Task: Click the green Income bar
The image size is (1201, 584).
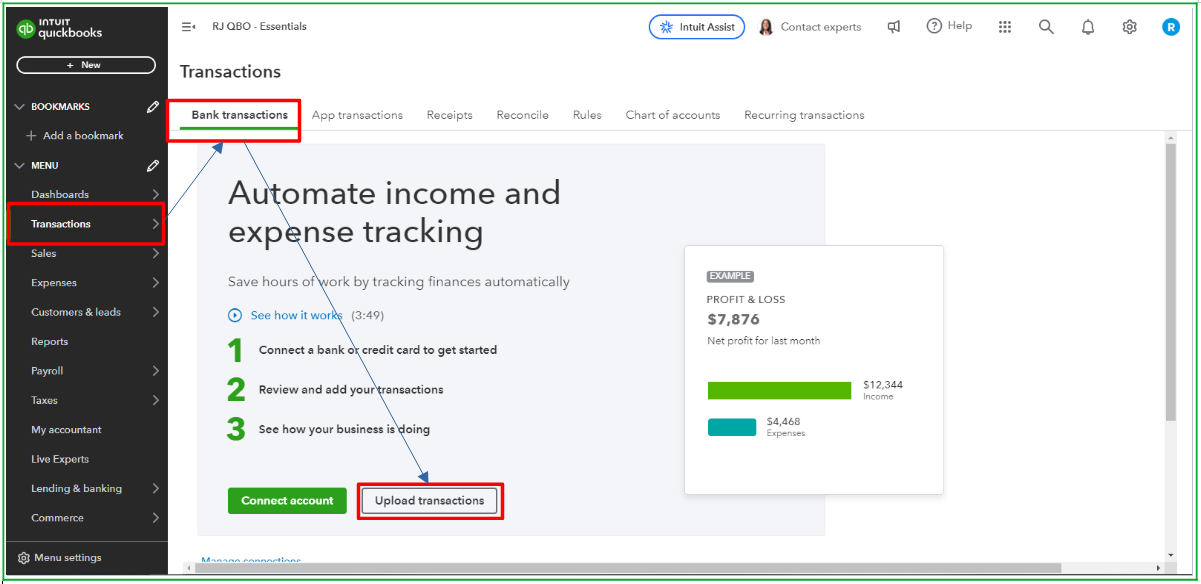Action: point(779,389)
